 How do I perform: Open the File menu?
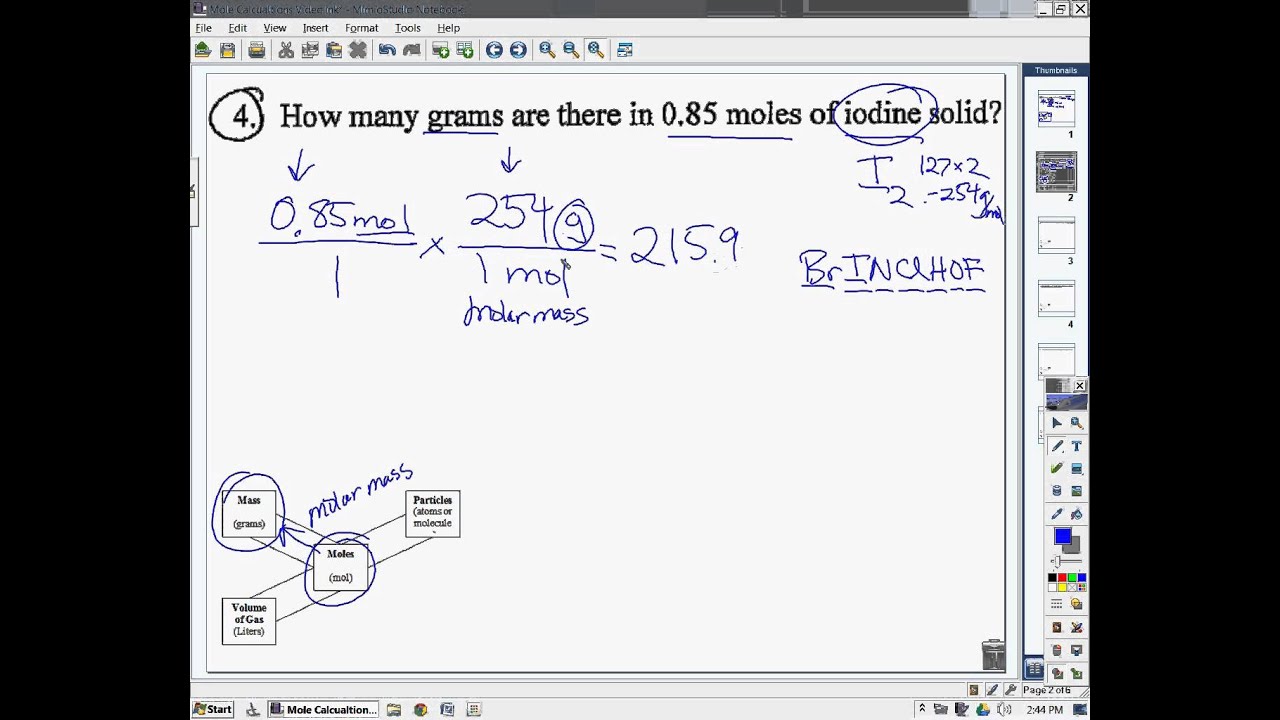point(203,28)
